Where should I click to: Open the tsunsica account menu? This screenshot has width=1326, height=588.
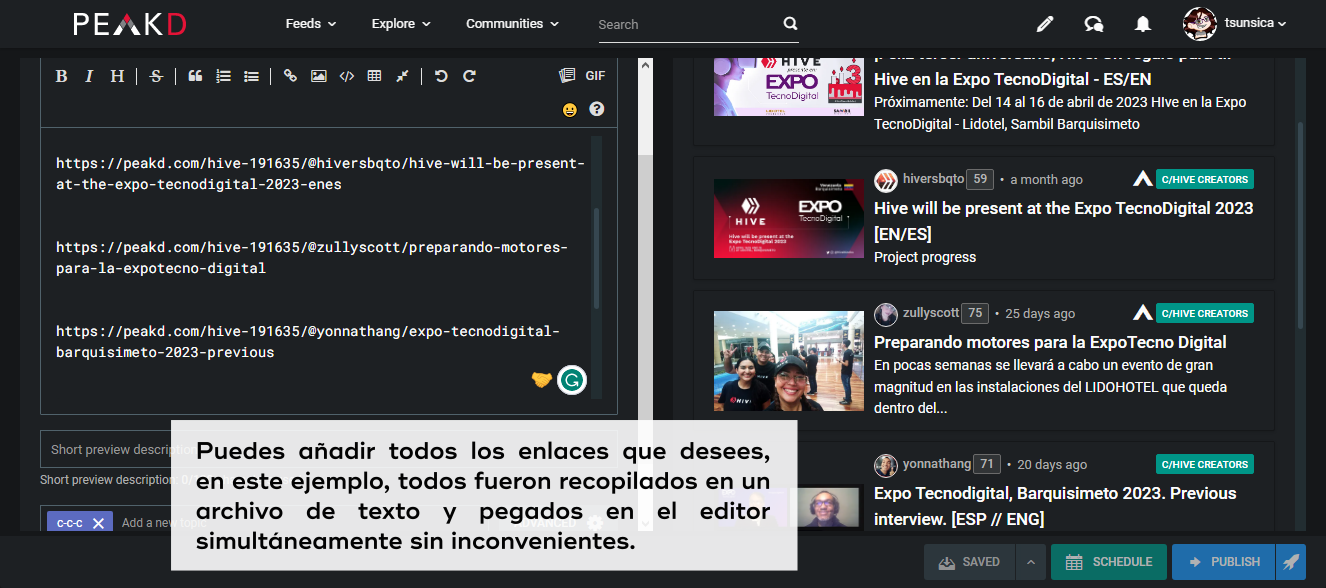(x=1234, y=23)
